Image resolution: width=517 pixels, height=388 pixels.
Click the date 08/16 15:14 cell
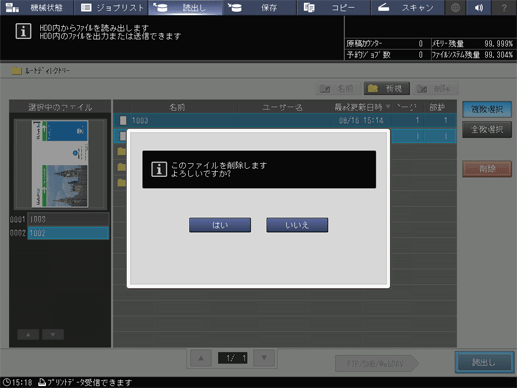coord(361,120)
